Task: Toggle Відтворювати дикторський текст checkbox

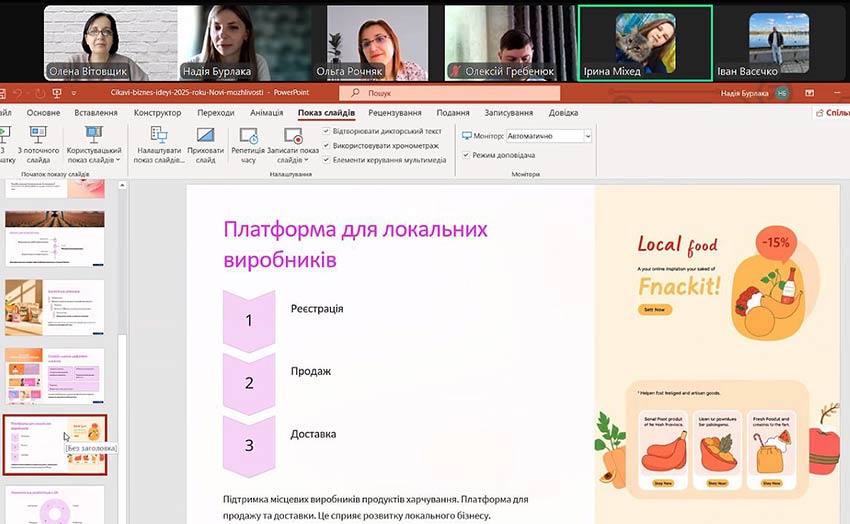Action: click(x=327, y=131)
